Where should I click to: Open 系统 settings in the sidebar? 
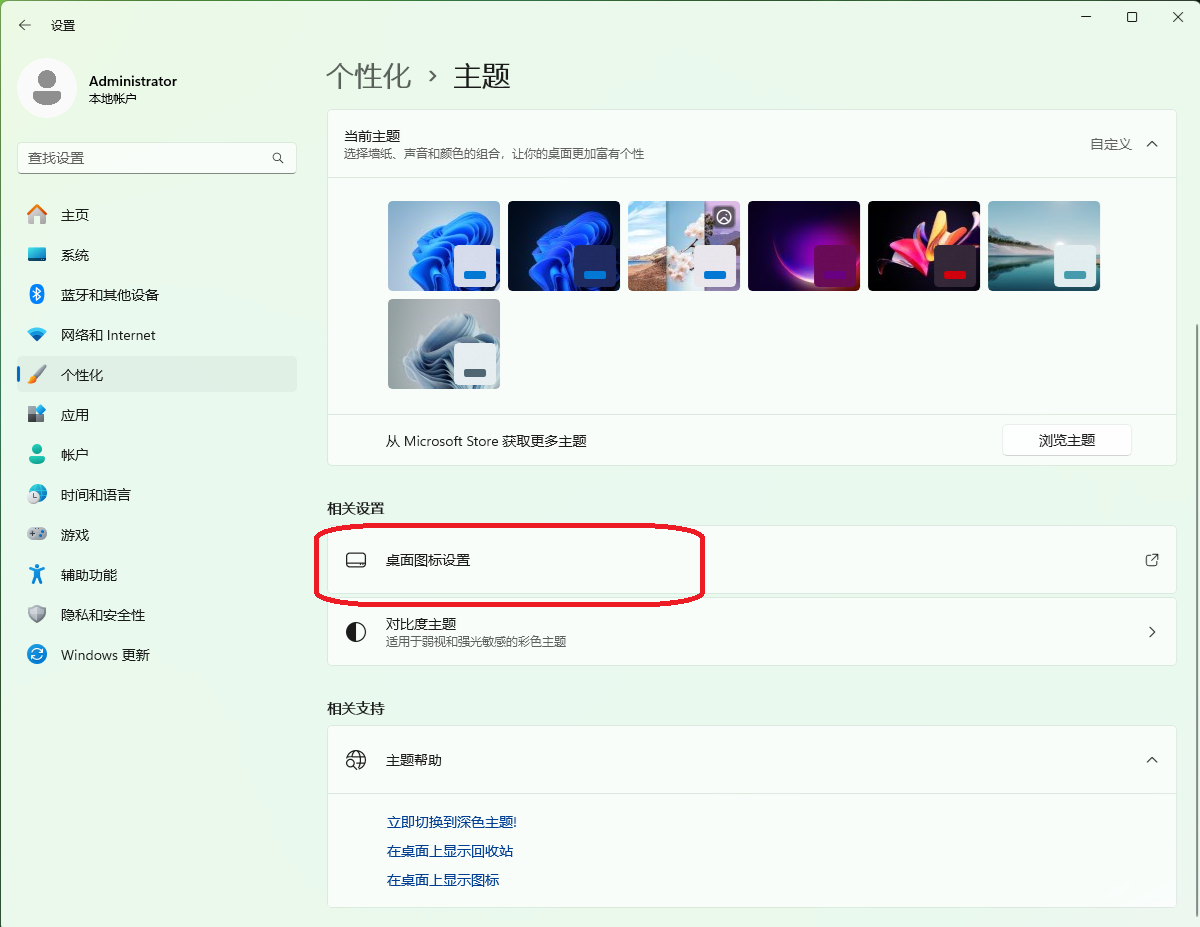[x=157, y=255]
